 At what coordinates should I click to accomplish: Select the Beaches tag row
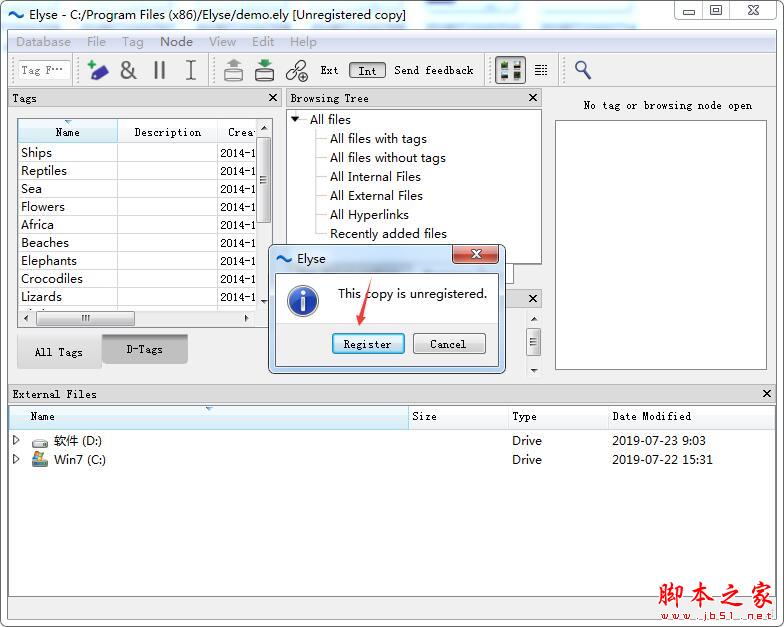click(137, 242)
